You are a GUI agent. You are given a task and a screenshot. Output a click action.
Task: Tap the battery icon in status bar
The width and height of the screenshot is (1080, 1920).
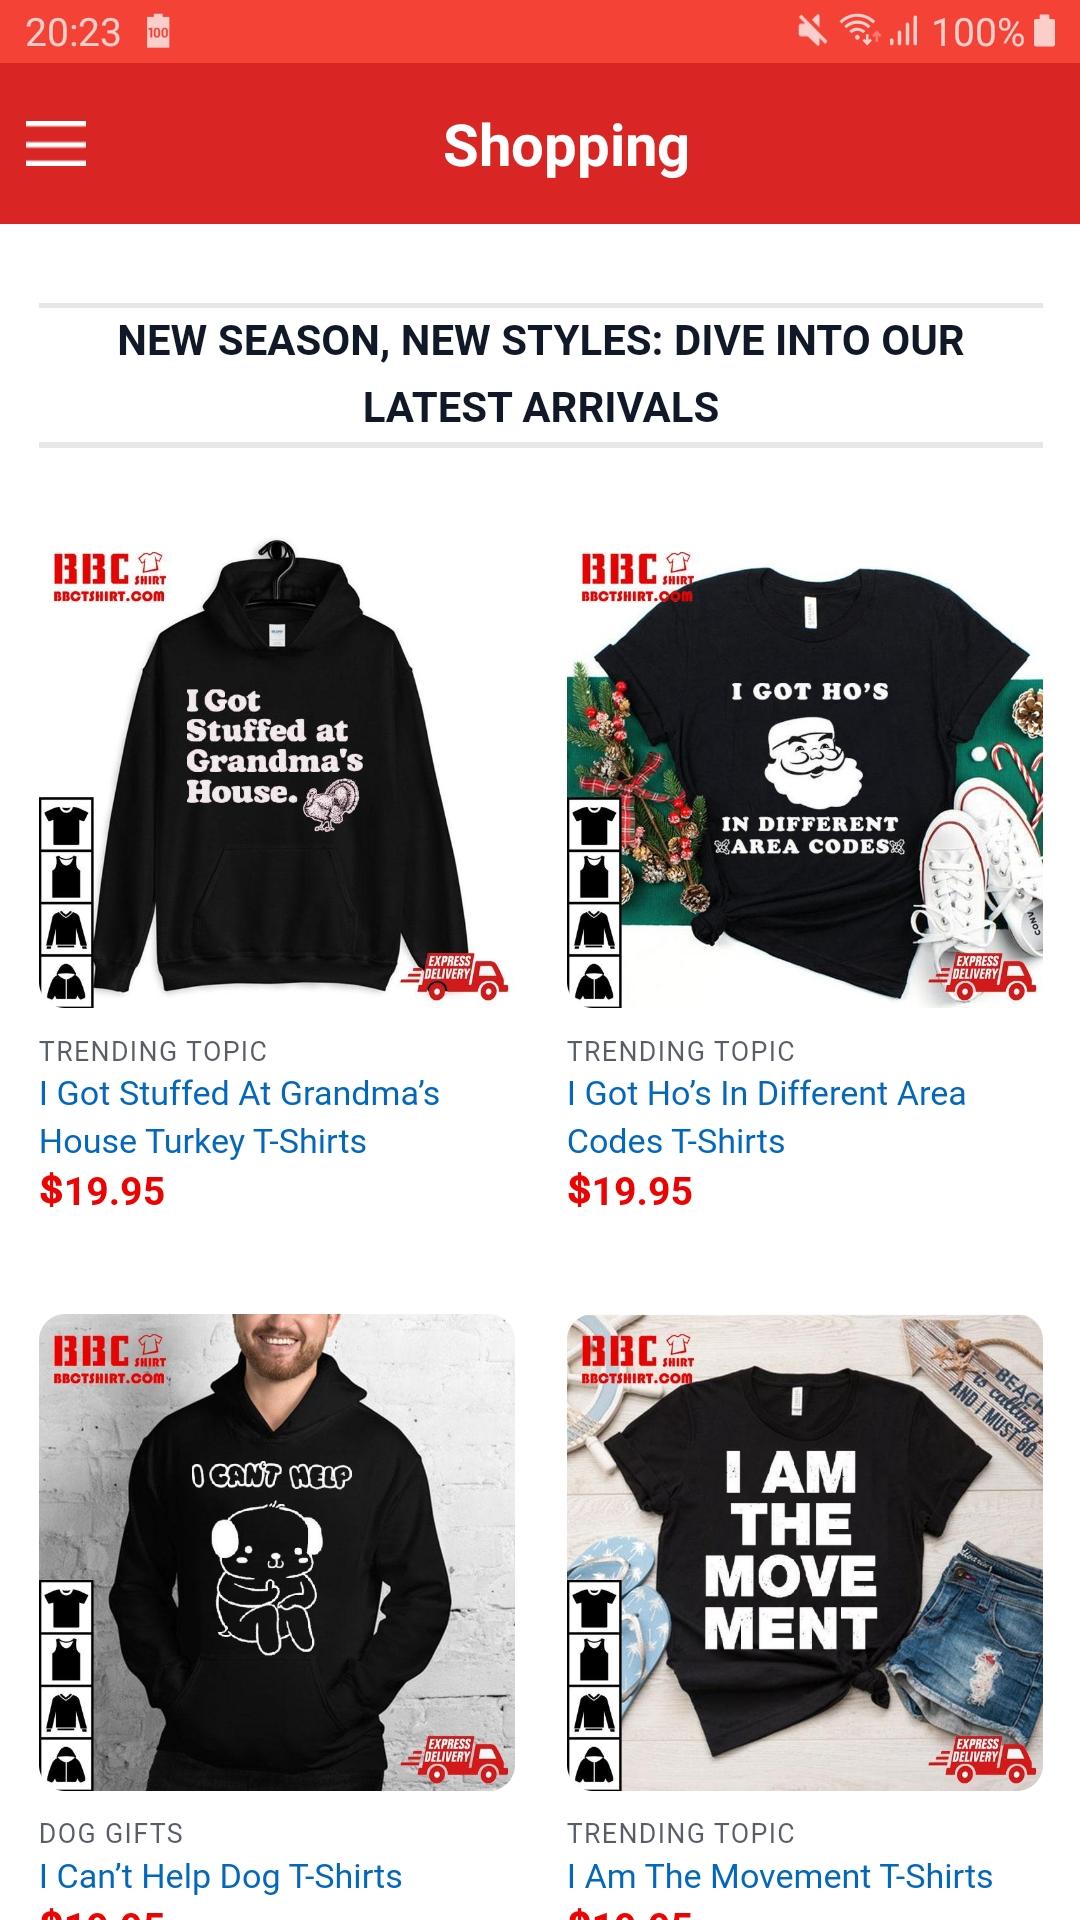click(1044, 31)
